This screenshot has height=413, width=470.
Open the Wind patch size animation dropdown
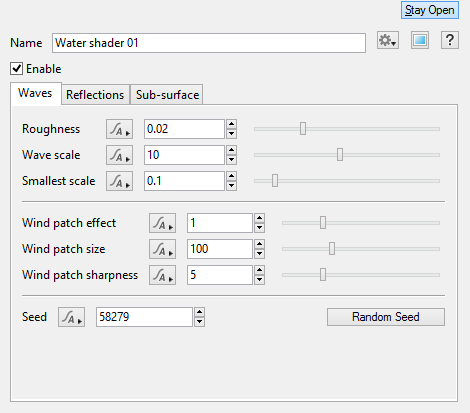point(162,249)
